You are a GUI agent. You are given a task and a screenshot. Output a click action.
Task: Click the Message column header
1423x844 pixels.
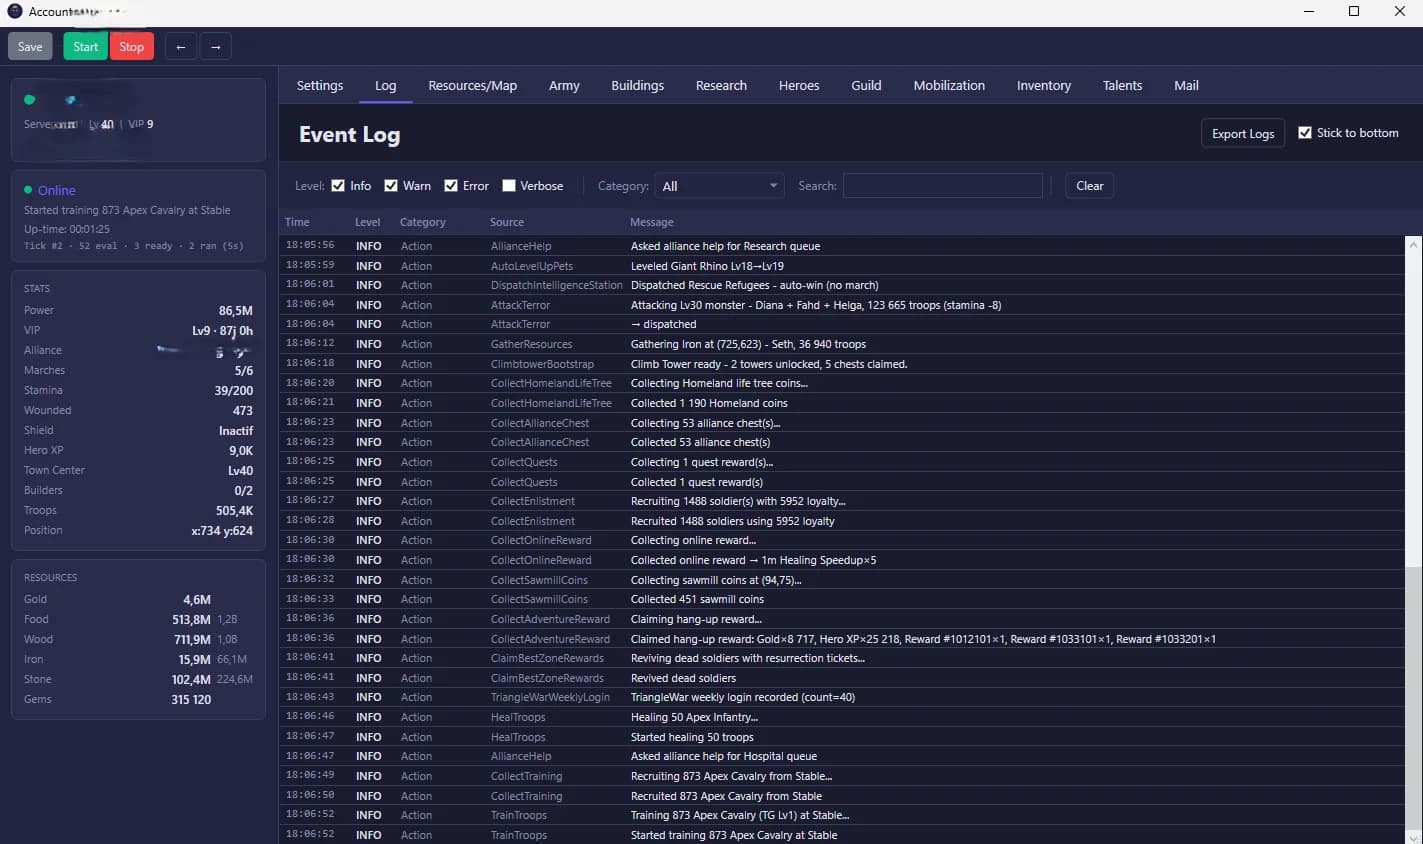[x=652, y=222]
